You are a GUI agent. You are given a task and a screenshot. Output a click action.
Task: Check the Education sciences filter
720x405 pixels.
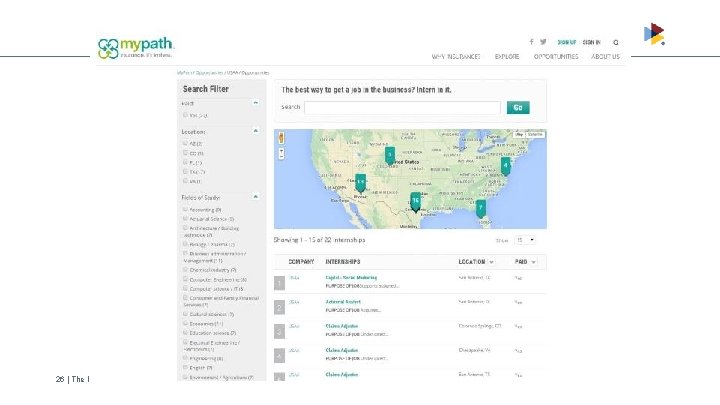pyautogui.click(x=186, y=332)
